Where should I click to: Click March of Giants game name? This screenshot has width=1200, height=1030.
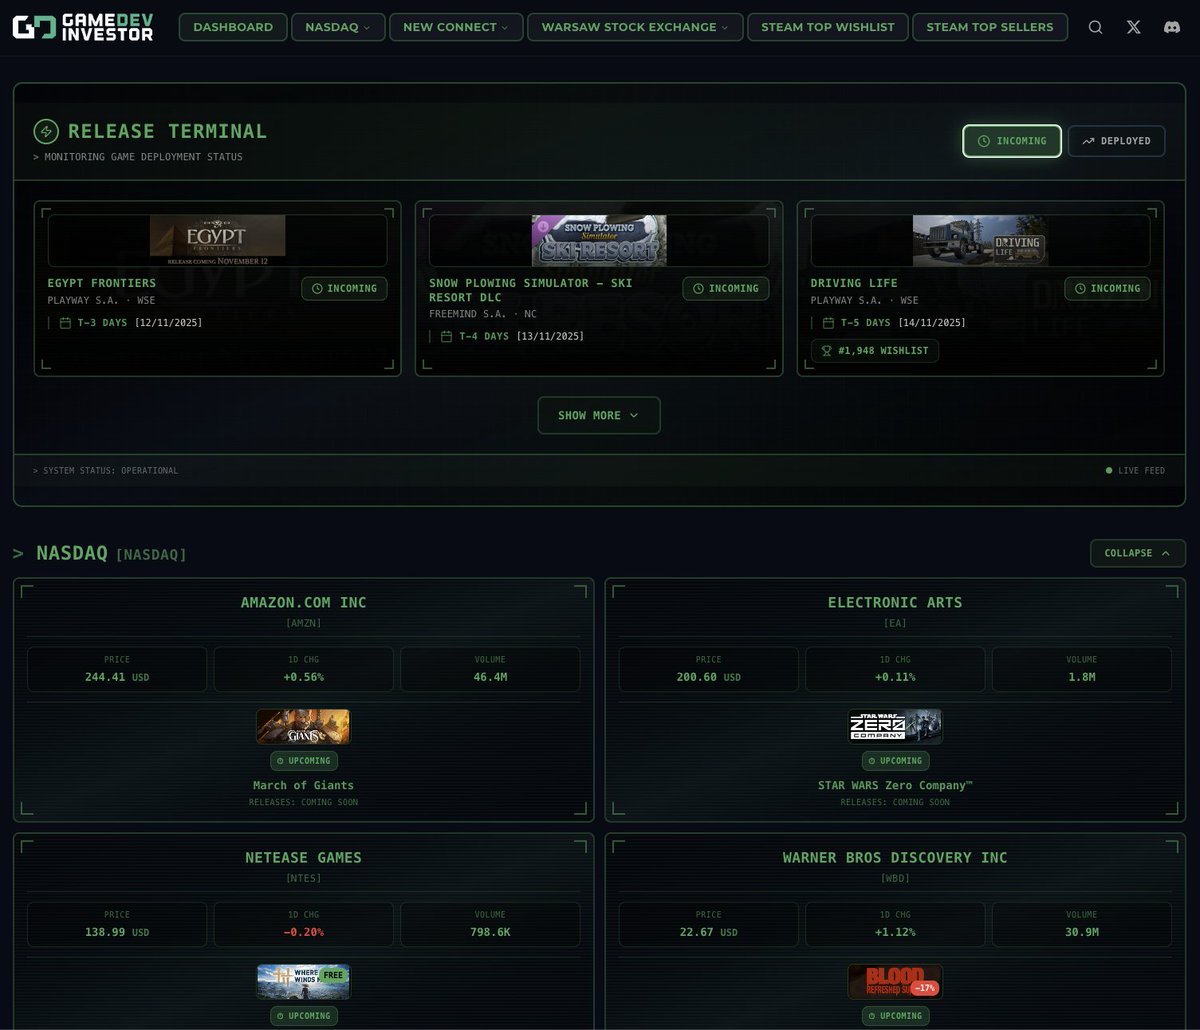pos(303,785)
